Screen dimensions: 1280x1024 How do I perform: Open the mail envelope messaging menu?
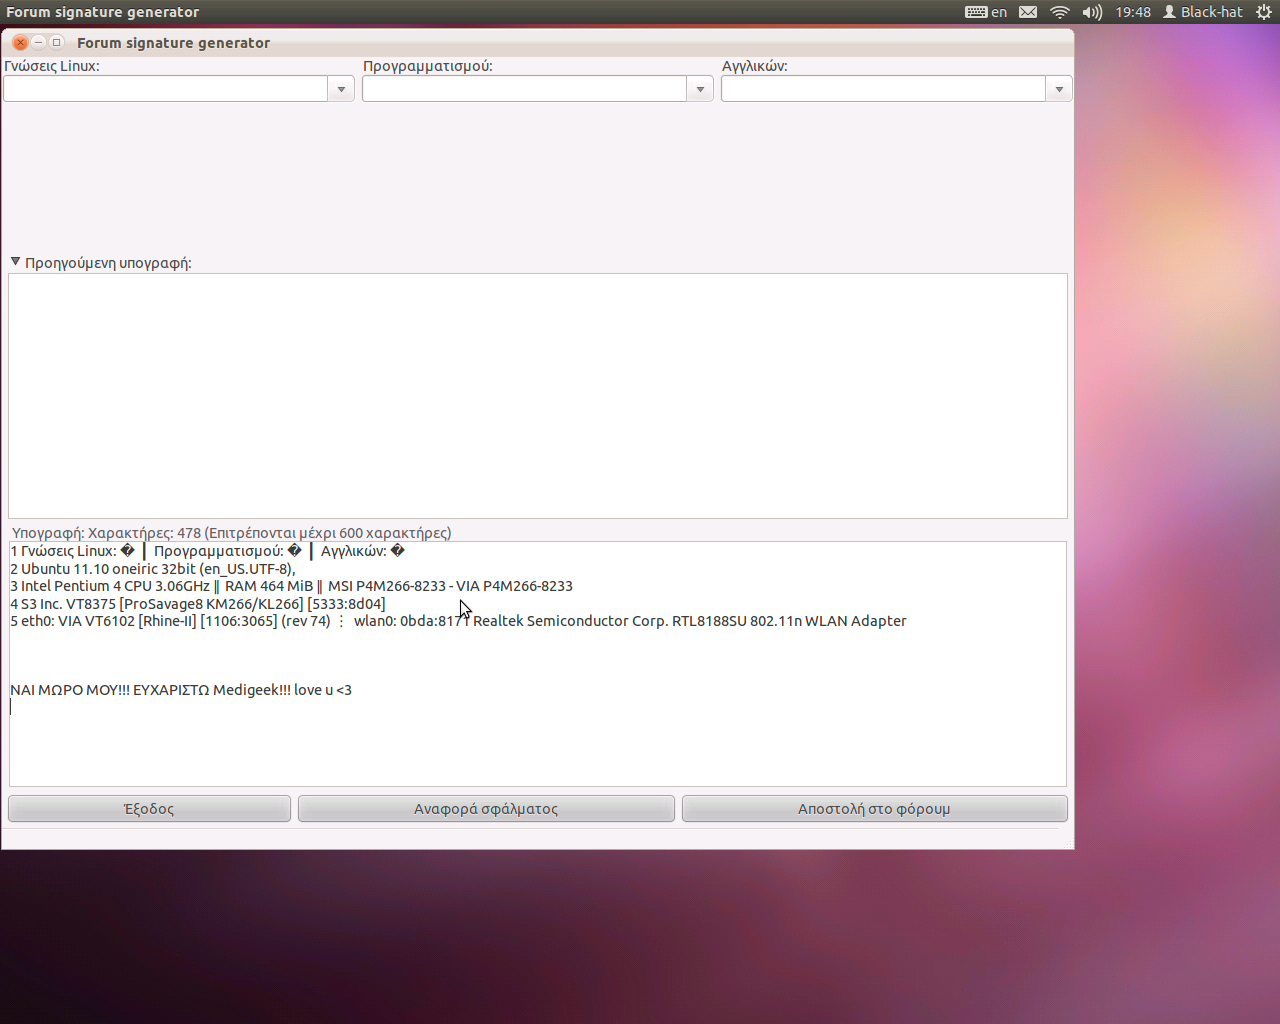click(x=1028, y=12)
